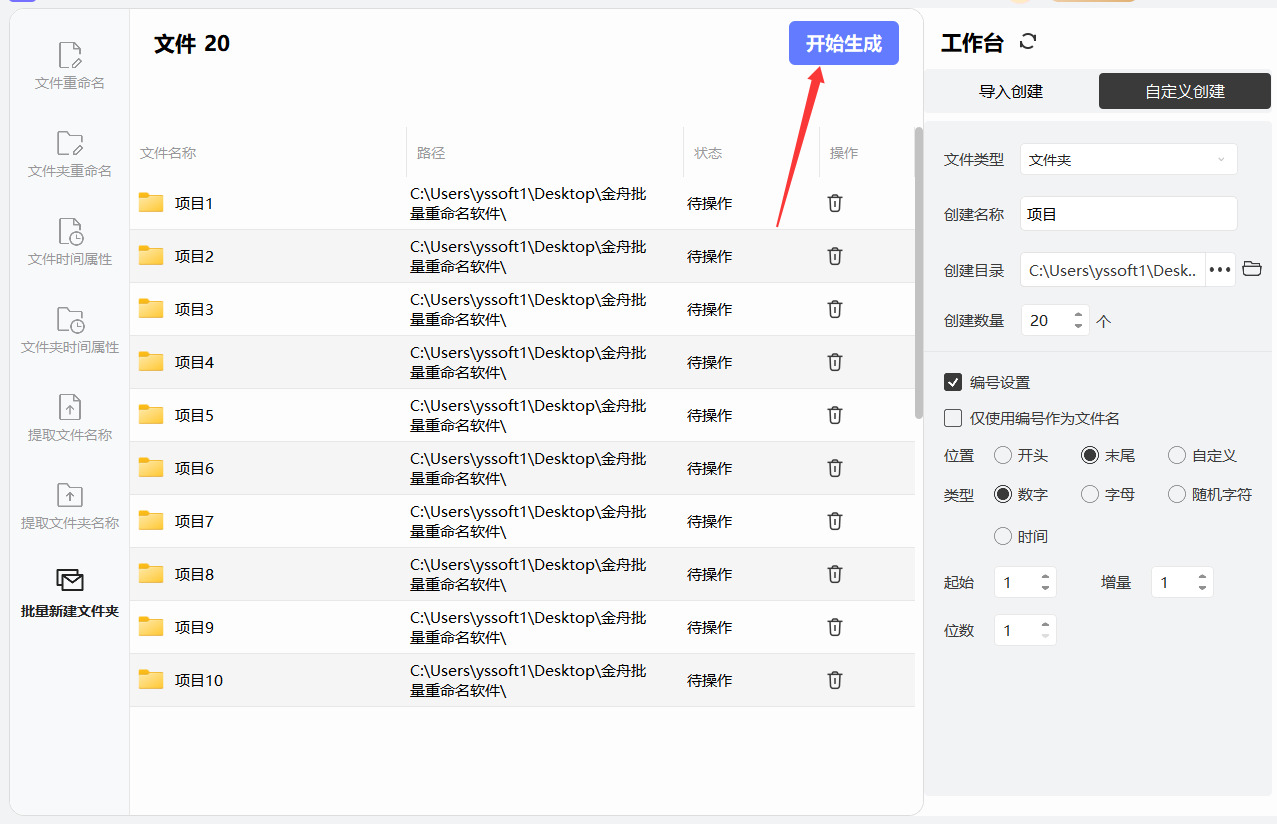
Task: Click the 起始 value spinner arrows
Action: click(1046, 582)
